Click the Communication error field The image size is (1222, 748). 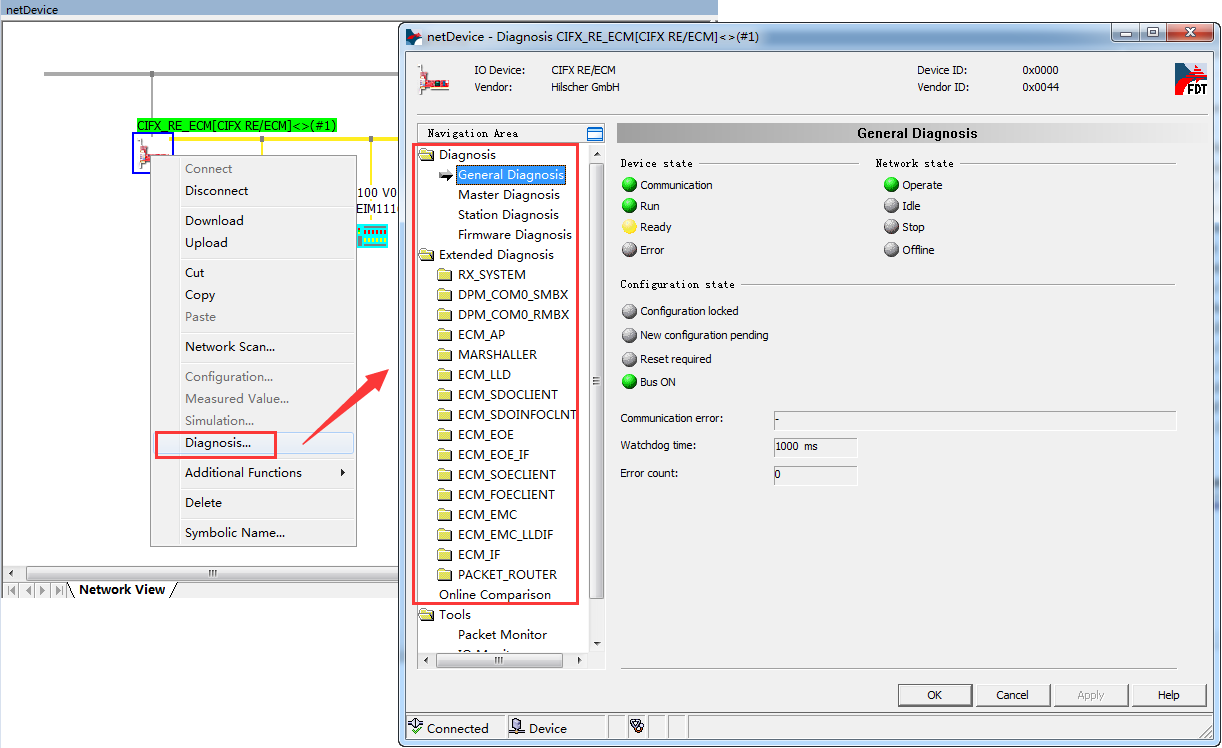click(975, 421)
